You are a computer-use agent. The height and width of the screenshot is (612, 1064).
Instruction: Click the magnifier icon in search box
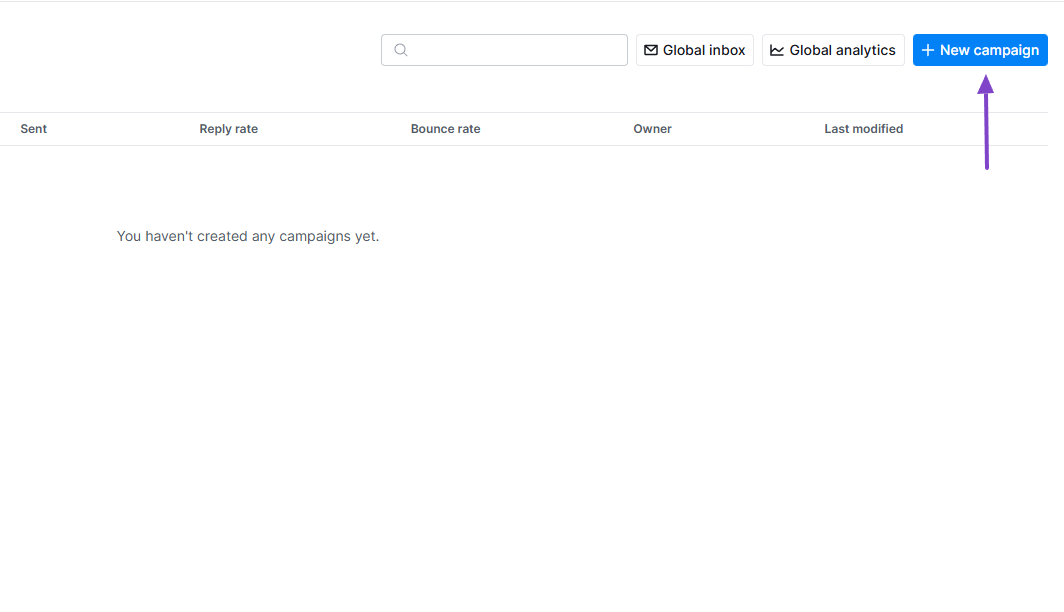[x=401, y=50]
